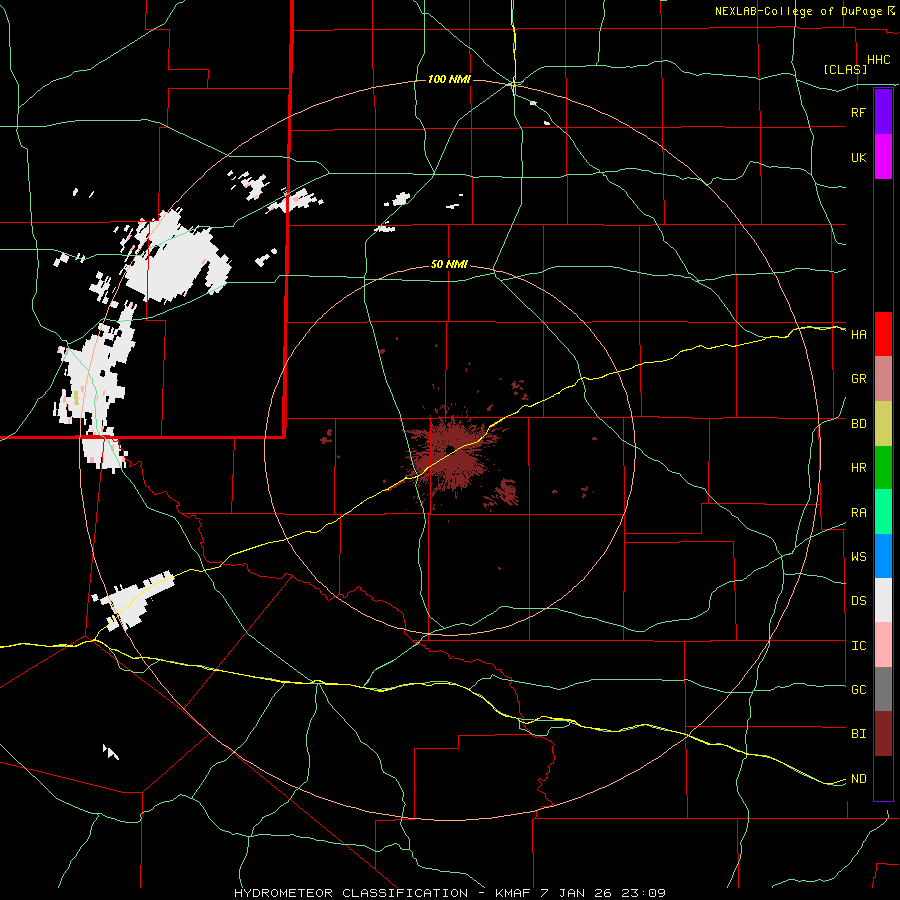This screenshot has height=900, width=900.
Task: Click the RA light green swatch
Action: tap(883, 512)
